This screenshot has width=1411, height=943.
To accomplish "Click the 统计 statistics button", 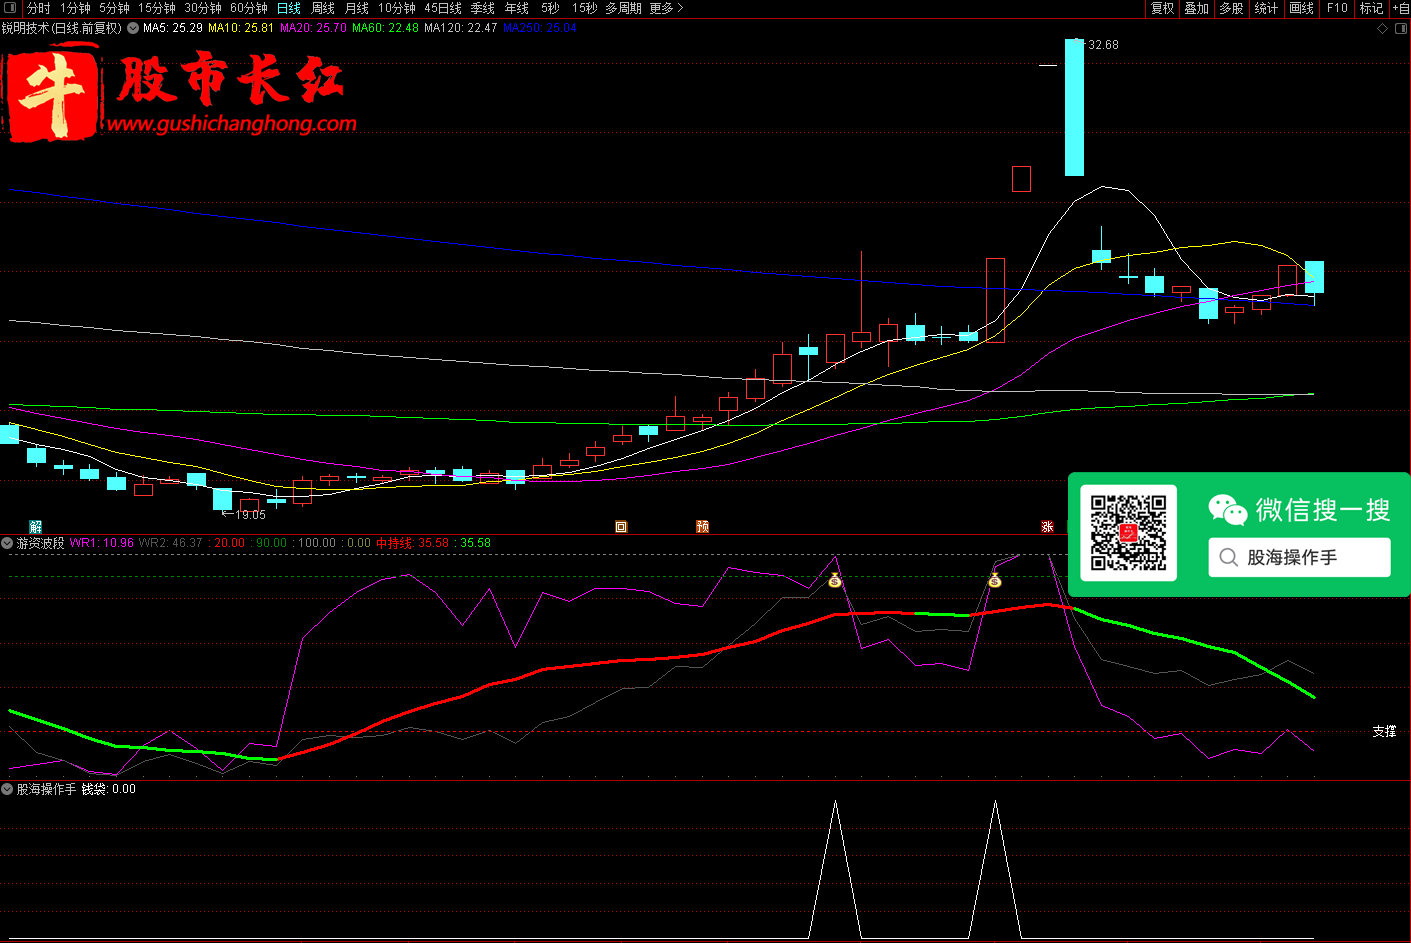I will point(1266,8).
